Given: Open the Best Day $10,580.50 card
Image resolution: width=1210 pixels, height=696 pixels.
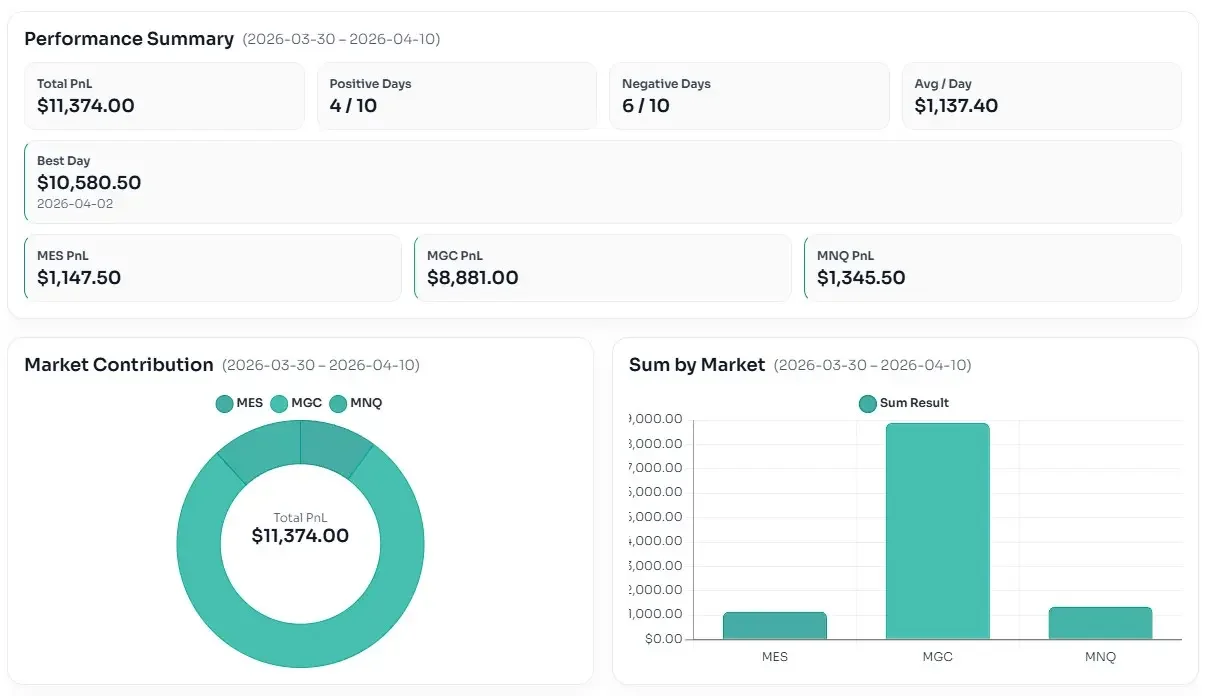Looking at the screenshot, I should (x=602, y=181).
